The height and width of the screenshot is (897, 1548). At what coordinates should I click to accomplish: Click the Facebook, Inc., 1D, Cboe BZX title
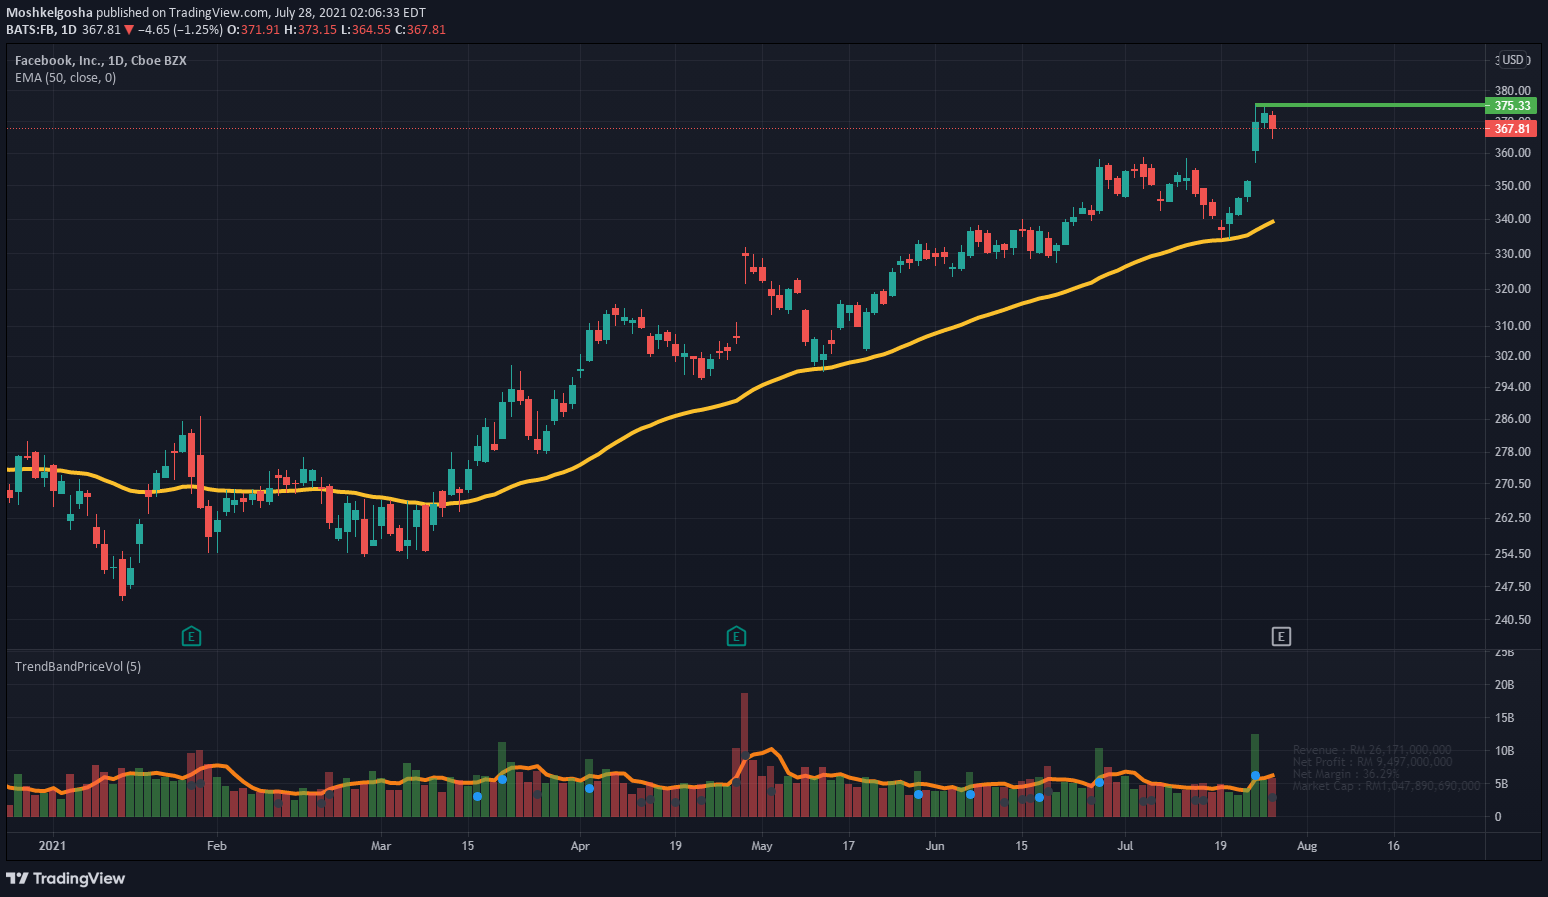(101, 60)
